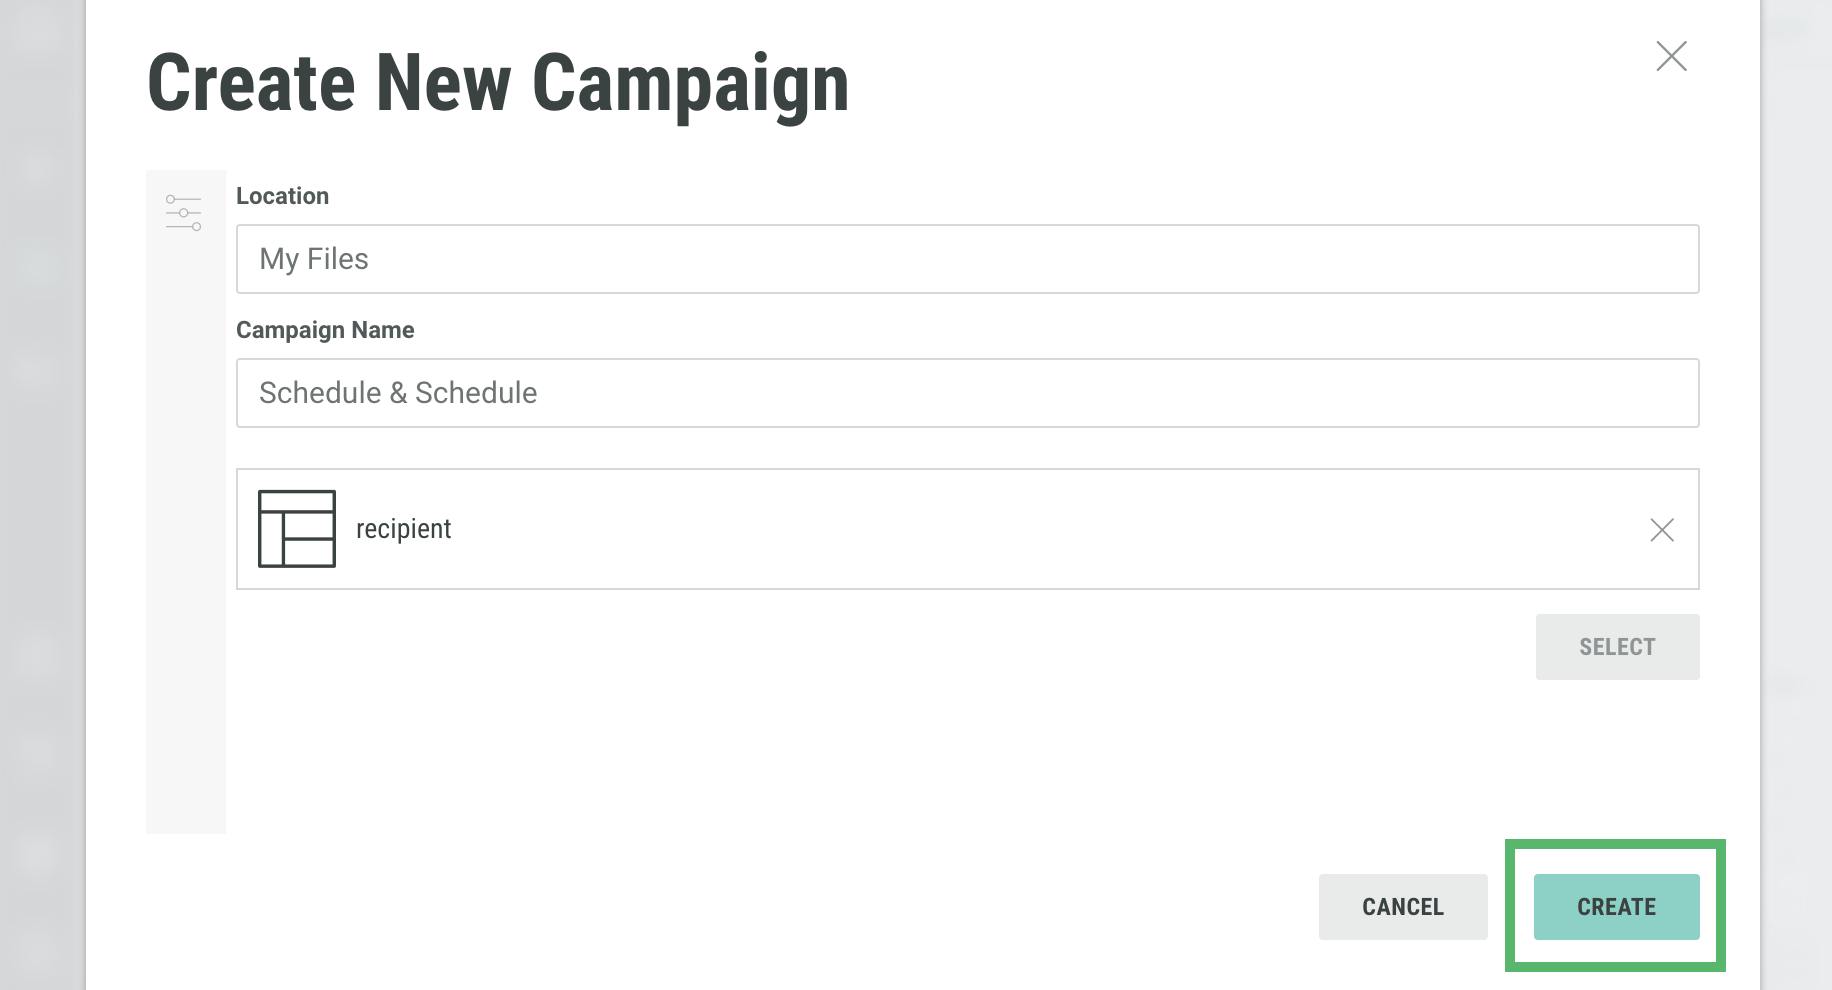Viewport: 1832px width, 990px height.
Task: Click the blurred backdrop right of the dialog
Action: point(1796,500)
